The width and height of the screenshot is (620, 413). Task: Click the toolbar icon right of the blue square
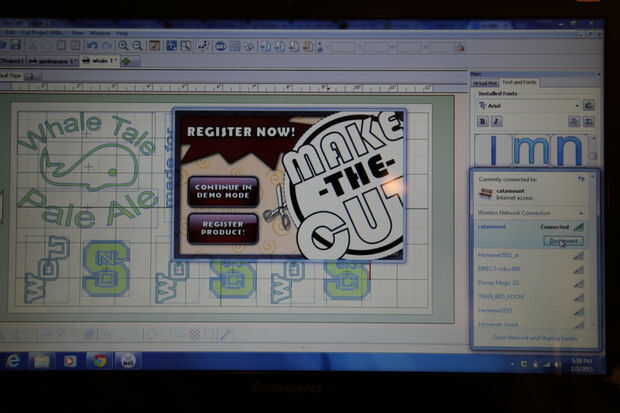[186, 45]
